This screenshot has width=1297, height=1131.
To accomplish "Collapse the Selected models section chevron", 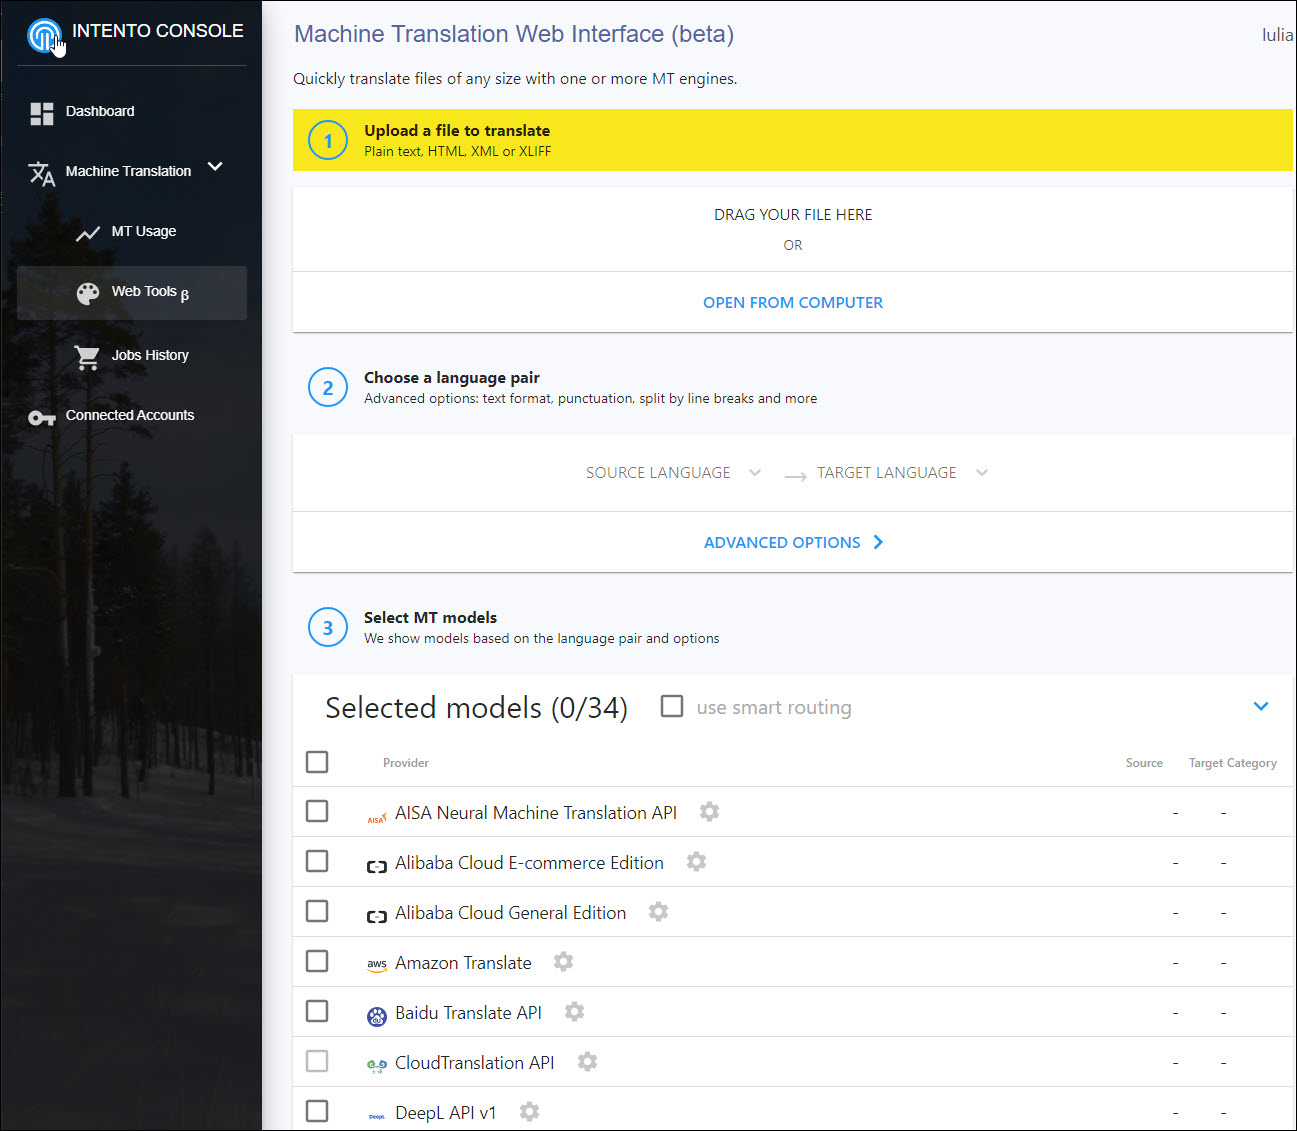I will pos(1260,706).
